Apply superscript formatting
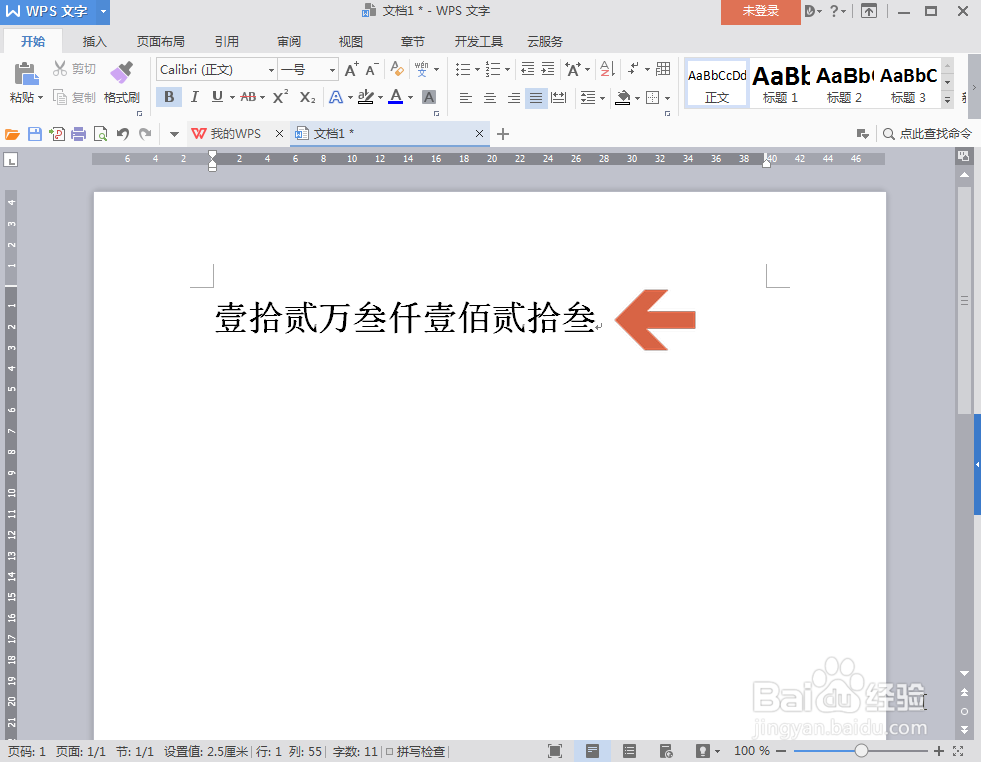981x762 pixels. coord(278,97)
